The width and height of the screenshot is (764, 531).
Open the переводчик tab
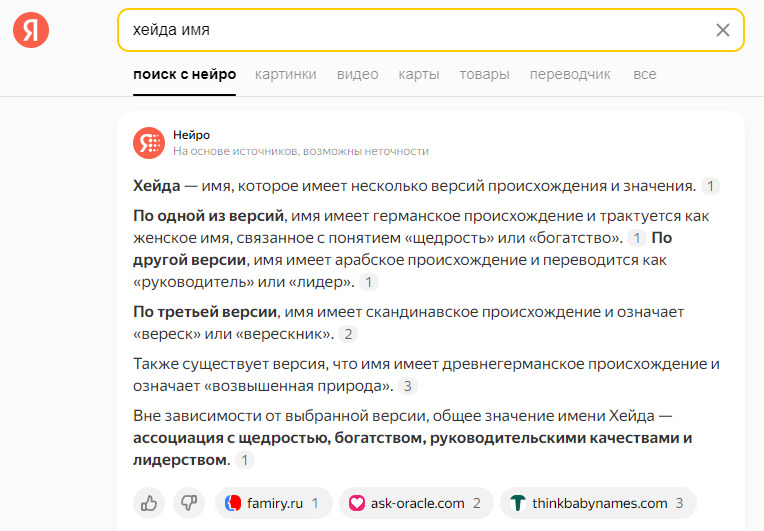[x=570, y=74]
